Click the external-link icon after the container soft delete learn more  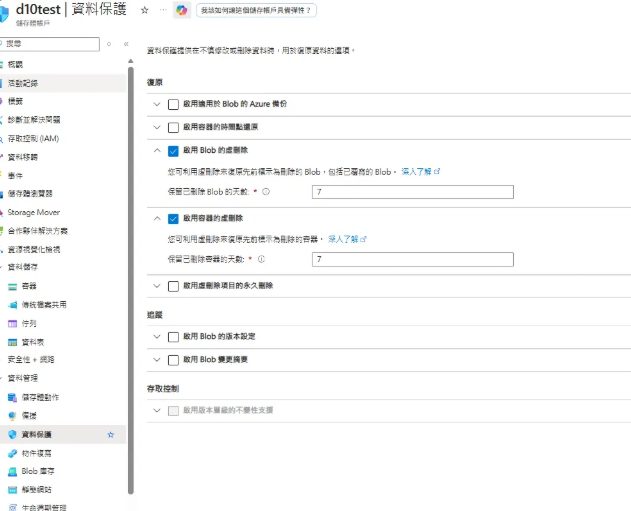click(363, 239)
